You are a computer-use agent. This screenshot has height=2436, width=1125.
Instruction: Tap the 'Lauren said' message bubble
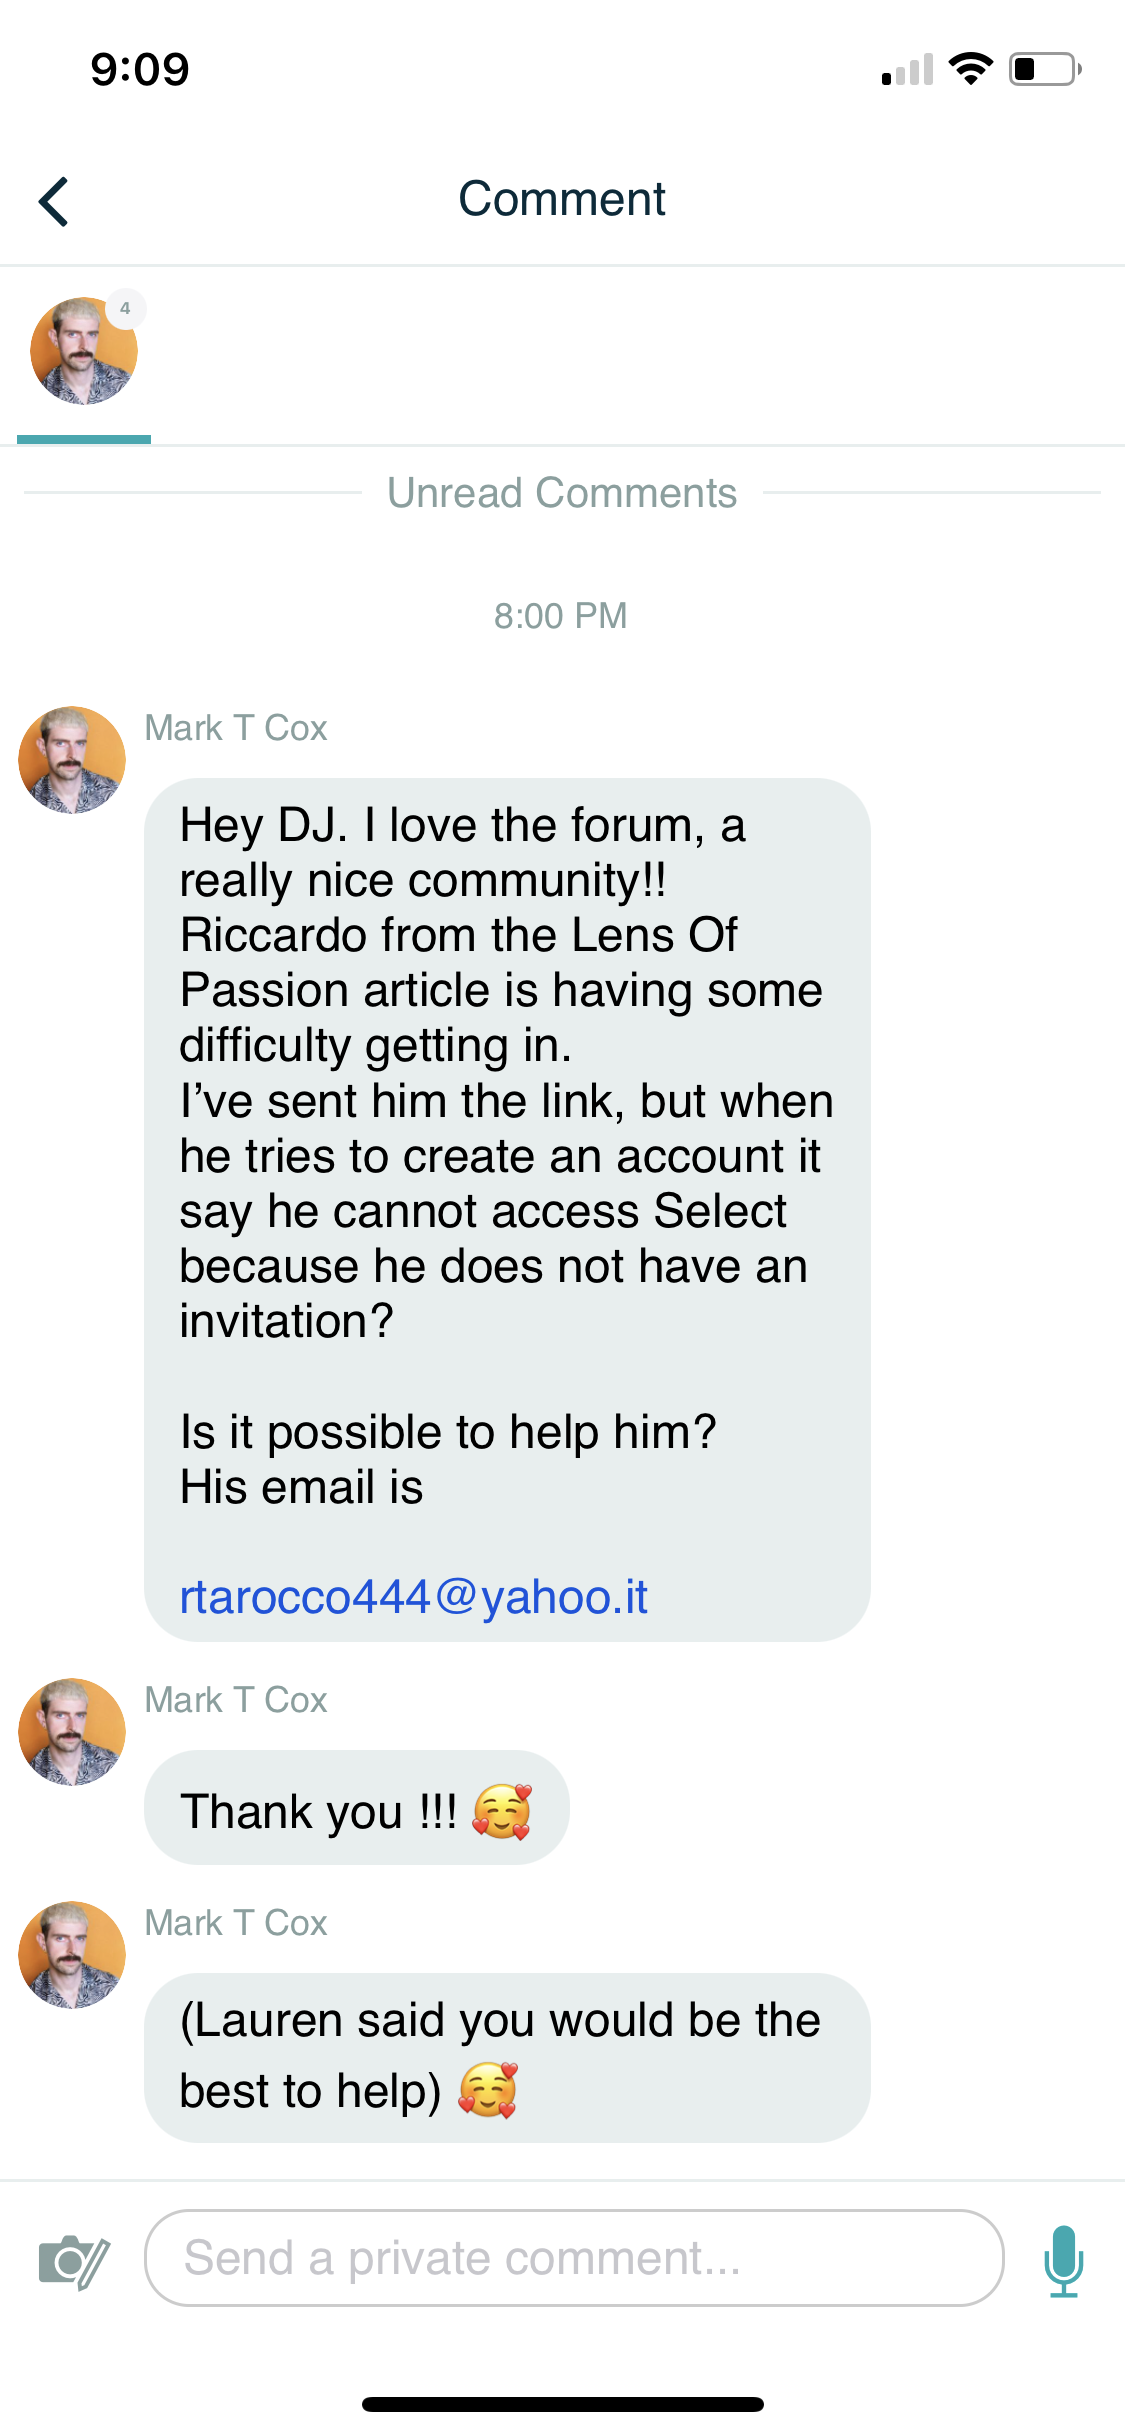(x=506, y=2056)
